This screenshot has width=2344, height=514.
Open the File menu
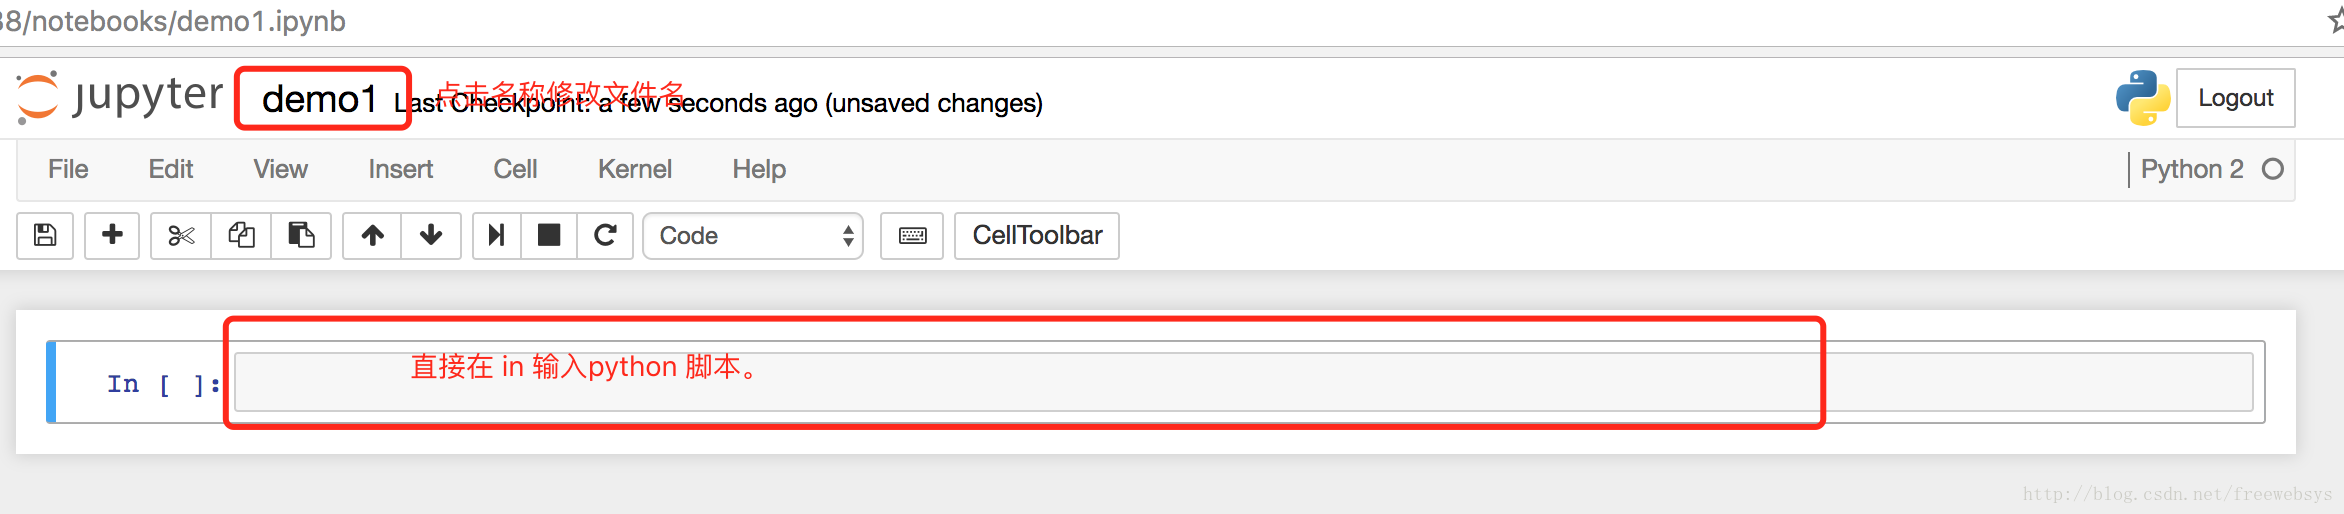(68, 169)
